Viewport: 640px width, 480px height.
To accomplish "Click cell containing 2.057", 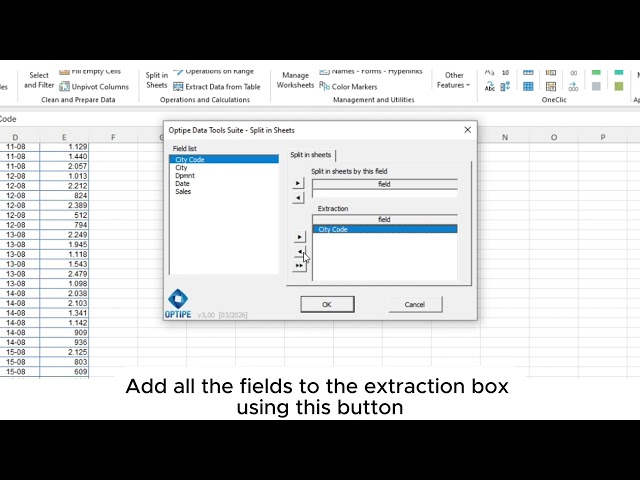I will click(x=64, y=166).
